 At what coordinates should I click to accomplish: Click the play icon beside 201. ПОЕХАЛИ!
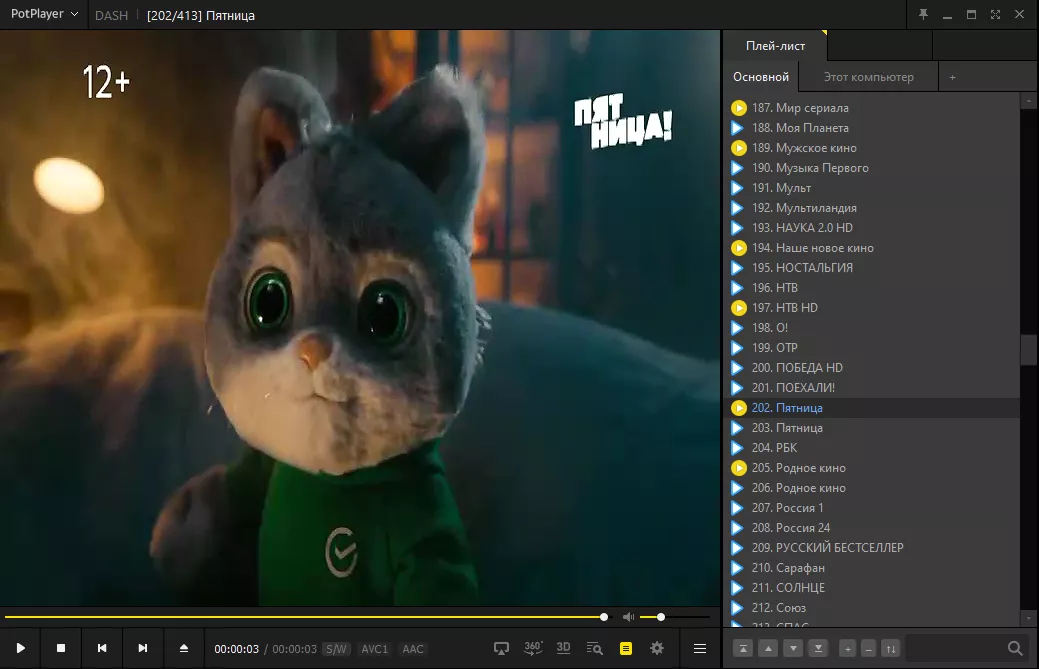(737, 387)
